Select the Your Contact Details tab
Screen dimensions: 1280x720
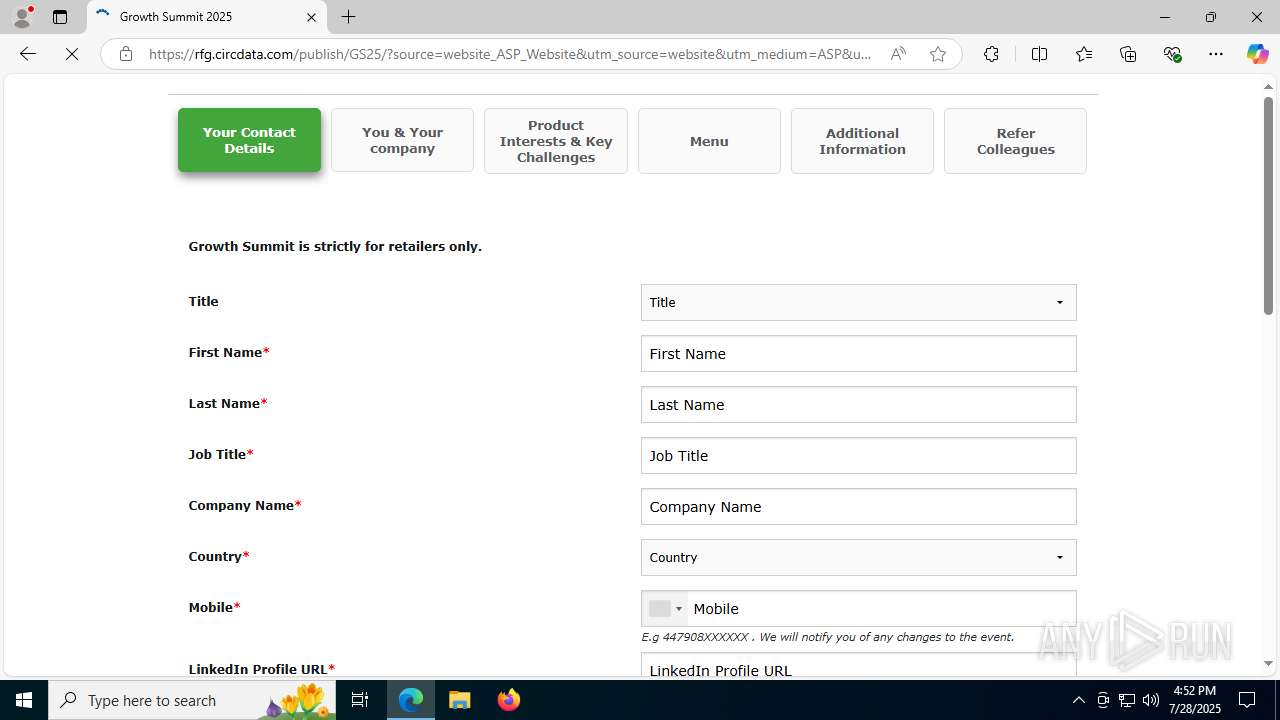click(249, 140)
